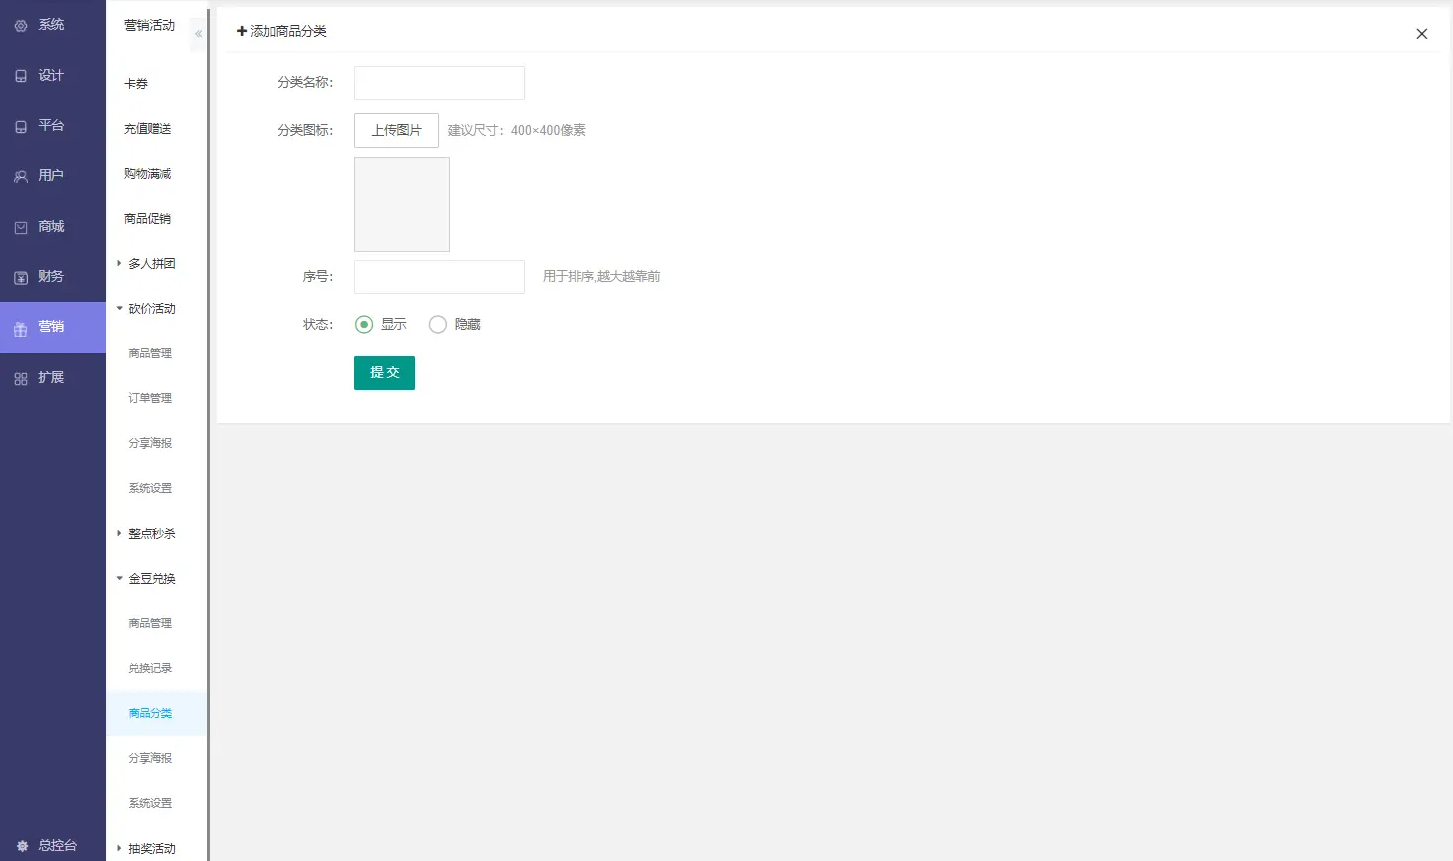Viewport: 1453px width, 861px height.
Task: Click the 营销活动 submenu header
Action: [x=149, y=25]
